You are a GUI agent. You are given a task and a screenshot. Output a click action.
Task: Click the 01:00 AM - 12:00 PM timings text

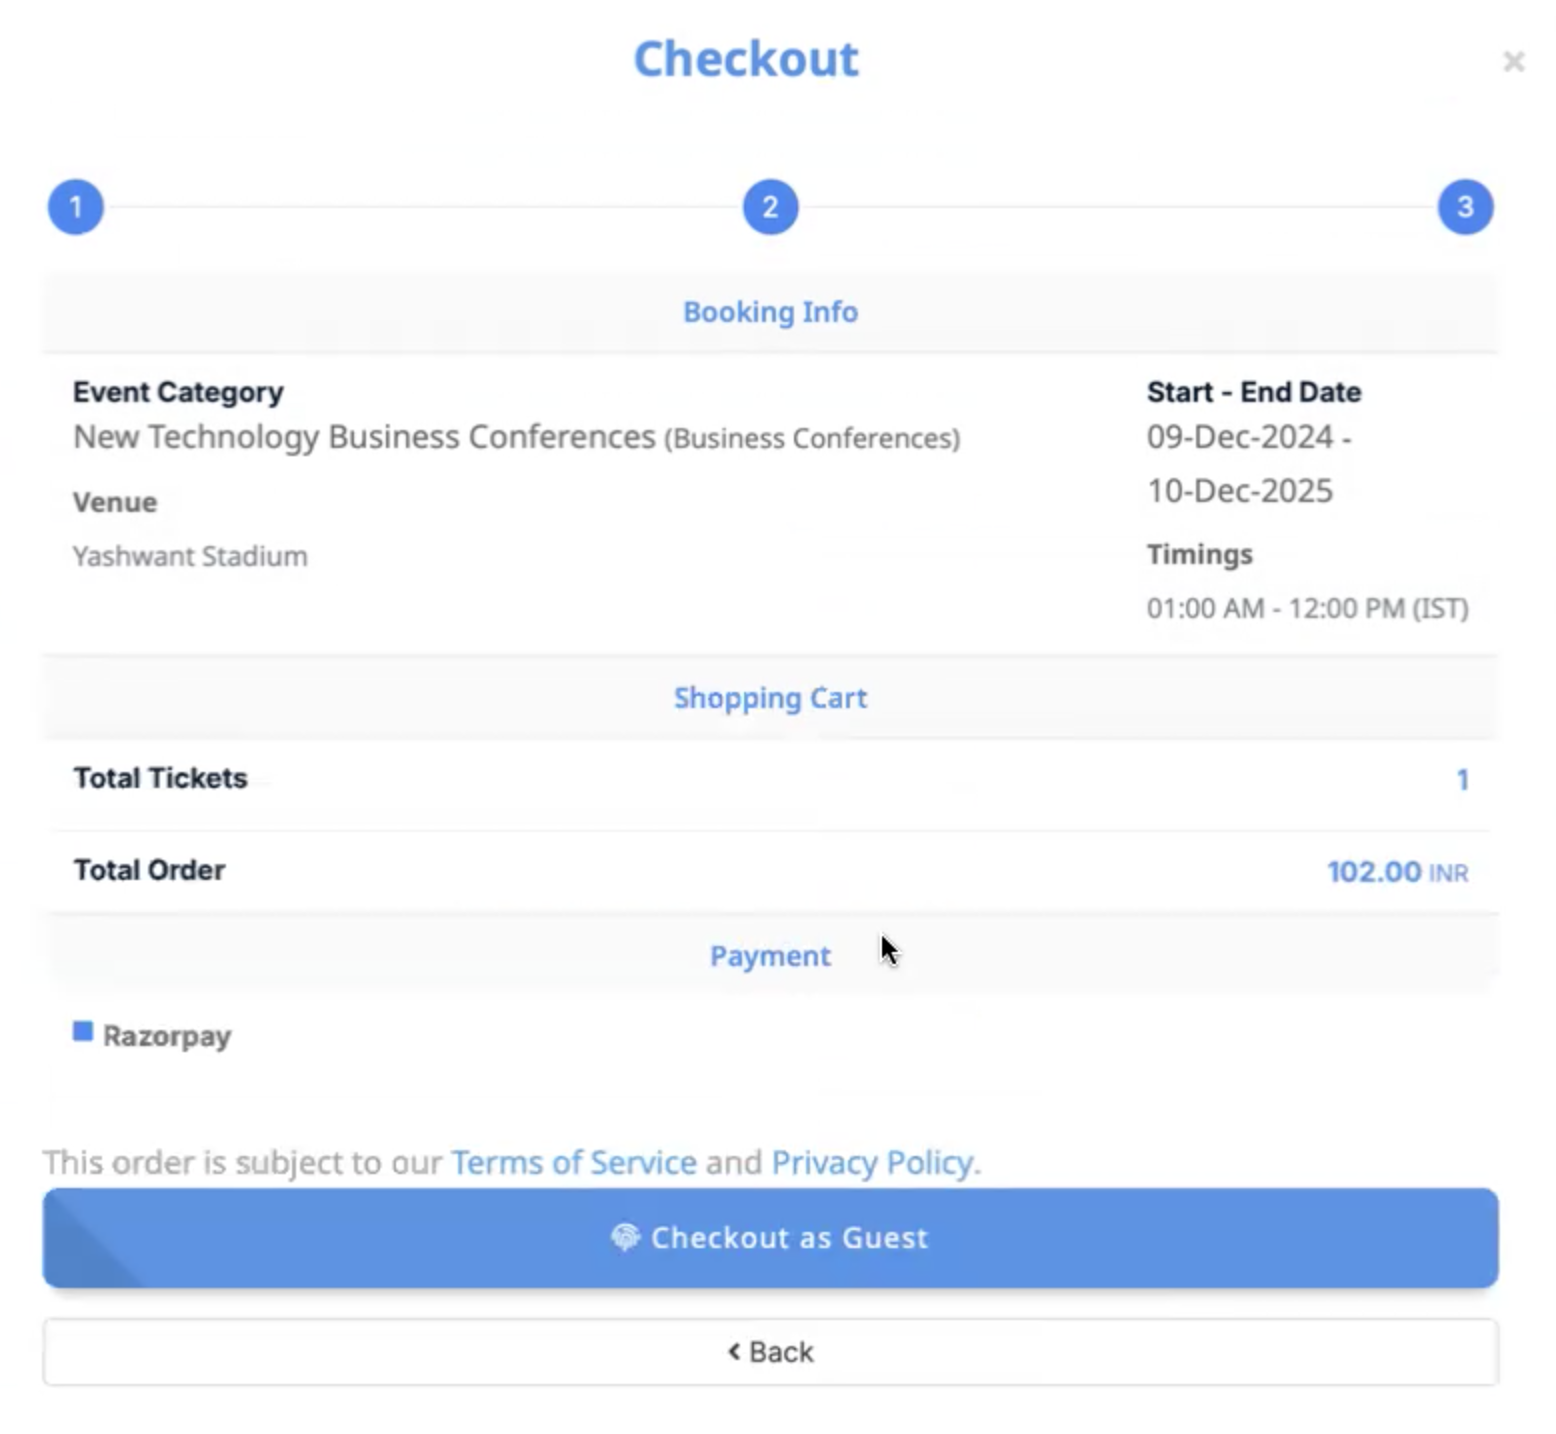(1307, 608)
